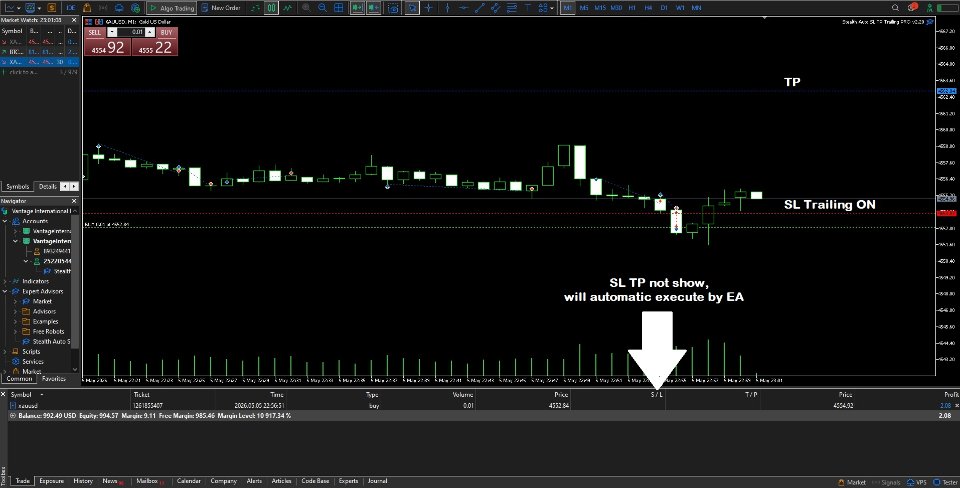Select the equidistant channel tool
This screenshot has width=960, height=488.
point(495,8)
